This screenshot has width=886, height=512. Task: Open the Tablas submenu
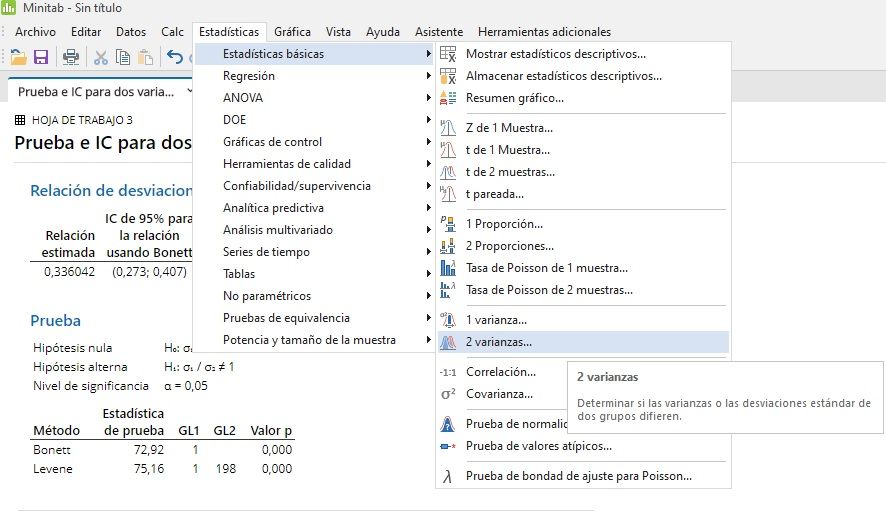point(313,274)
